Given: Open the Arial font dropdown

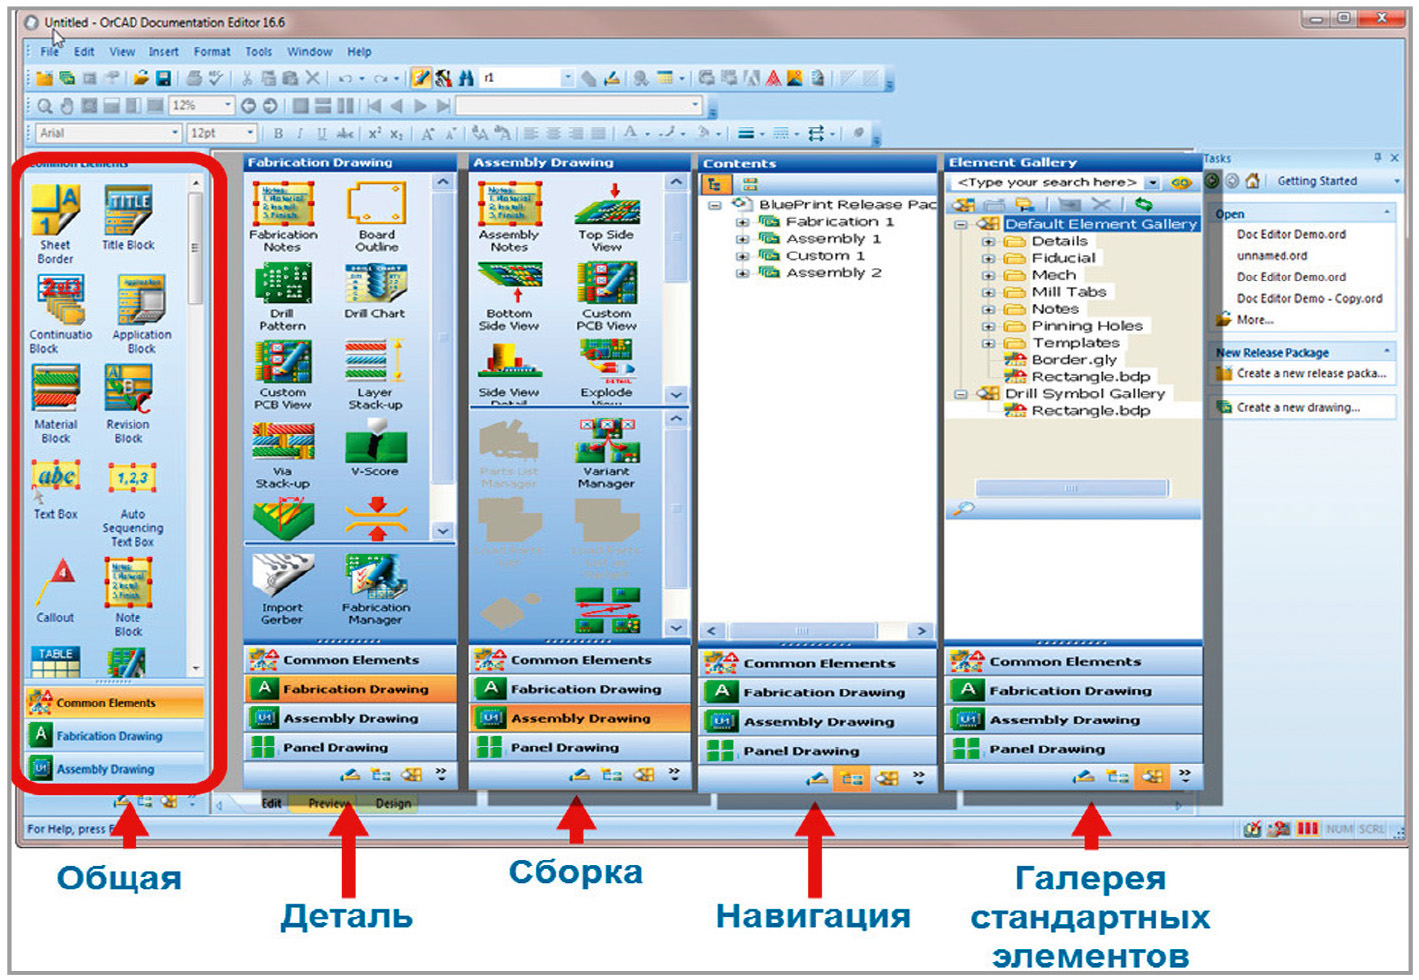Looking at the screenshot, I should coord(176,133).
